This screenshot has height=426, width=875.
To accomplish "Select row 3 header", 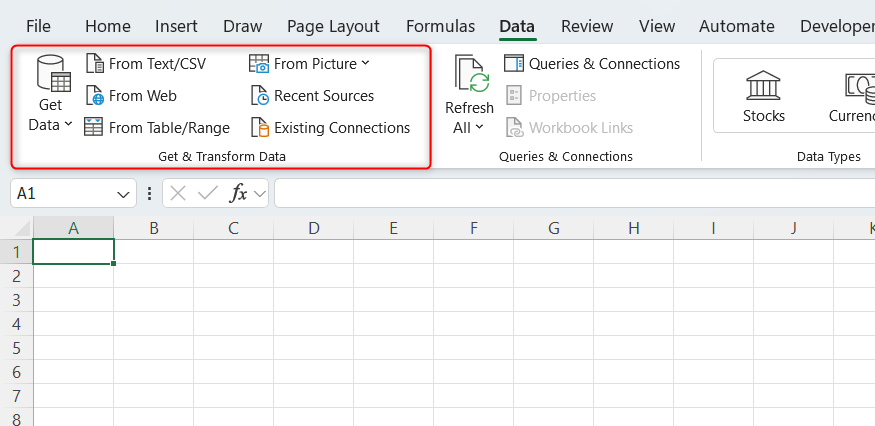I will click(17, 300).
